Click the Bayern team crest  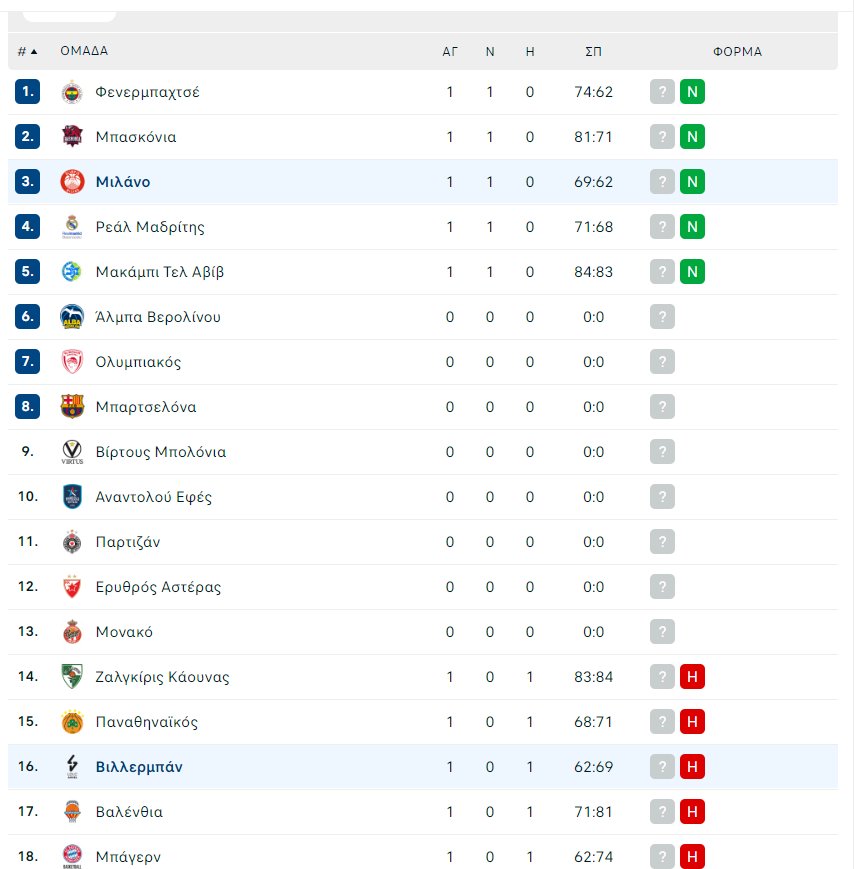[x=72, y=857]
